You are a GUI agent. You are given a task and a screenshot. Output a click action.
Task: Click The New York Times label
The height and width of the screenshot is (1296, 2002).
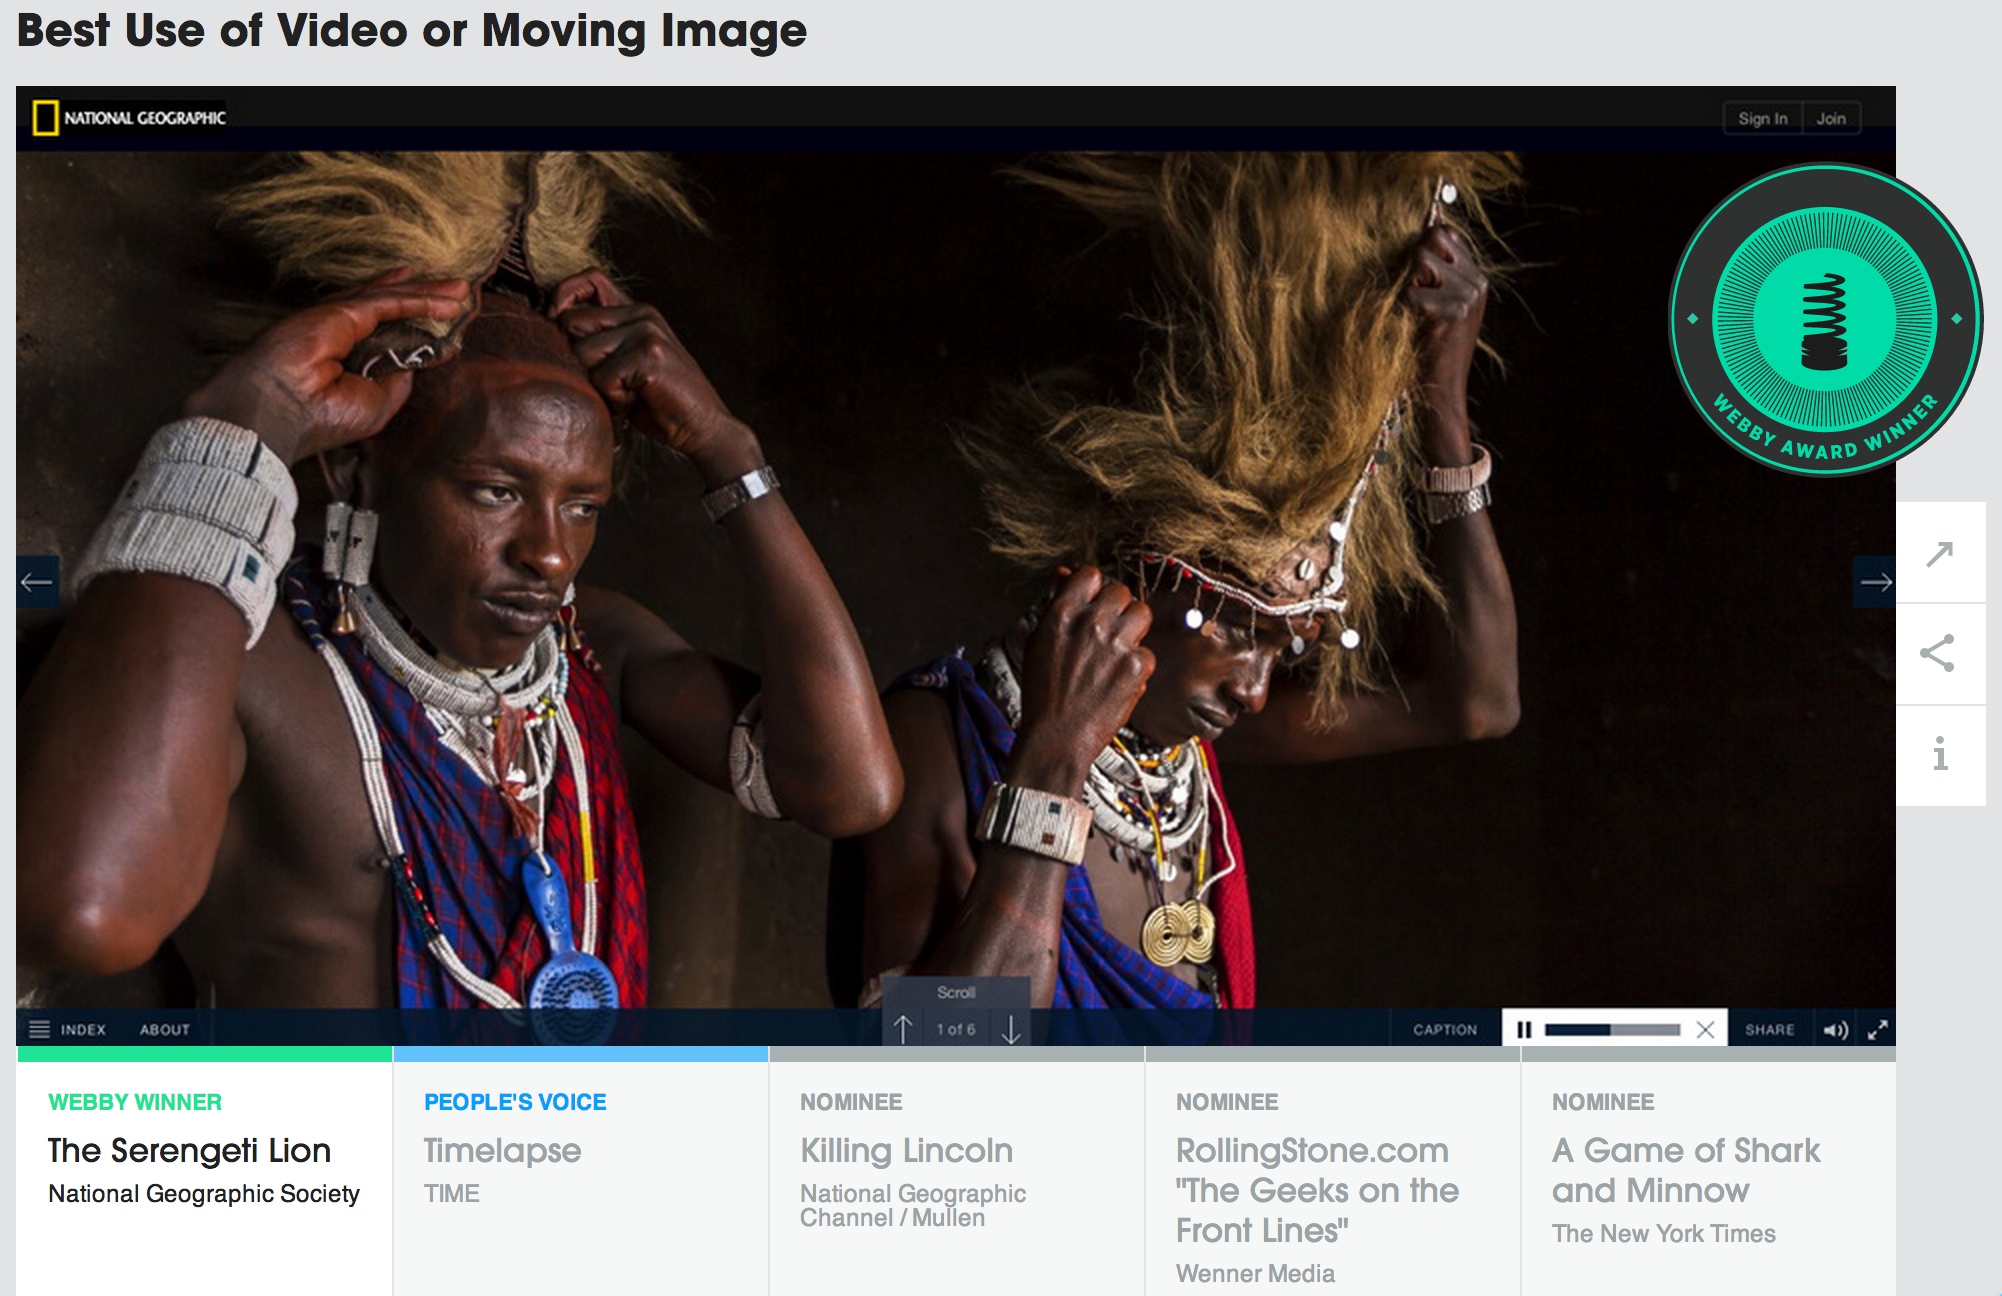click(x=1664, y=1234)
